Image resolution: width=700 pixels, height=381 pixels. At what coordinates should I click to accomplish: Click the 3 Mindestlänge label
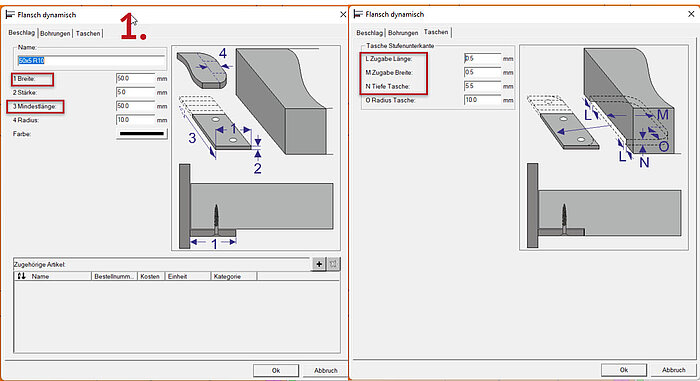34,106
